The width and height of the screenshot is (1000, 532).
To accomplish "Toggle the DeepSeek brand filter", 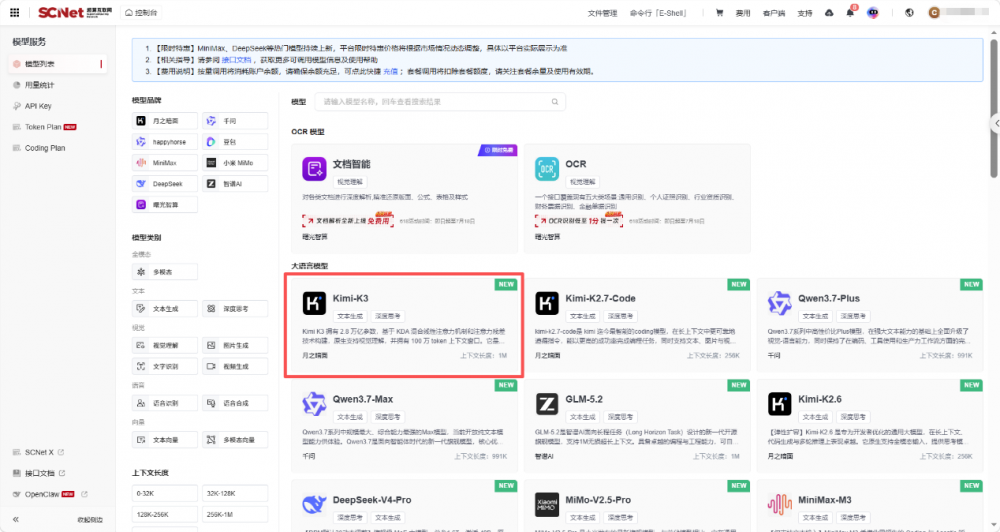I will [x=165, y=184].
